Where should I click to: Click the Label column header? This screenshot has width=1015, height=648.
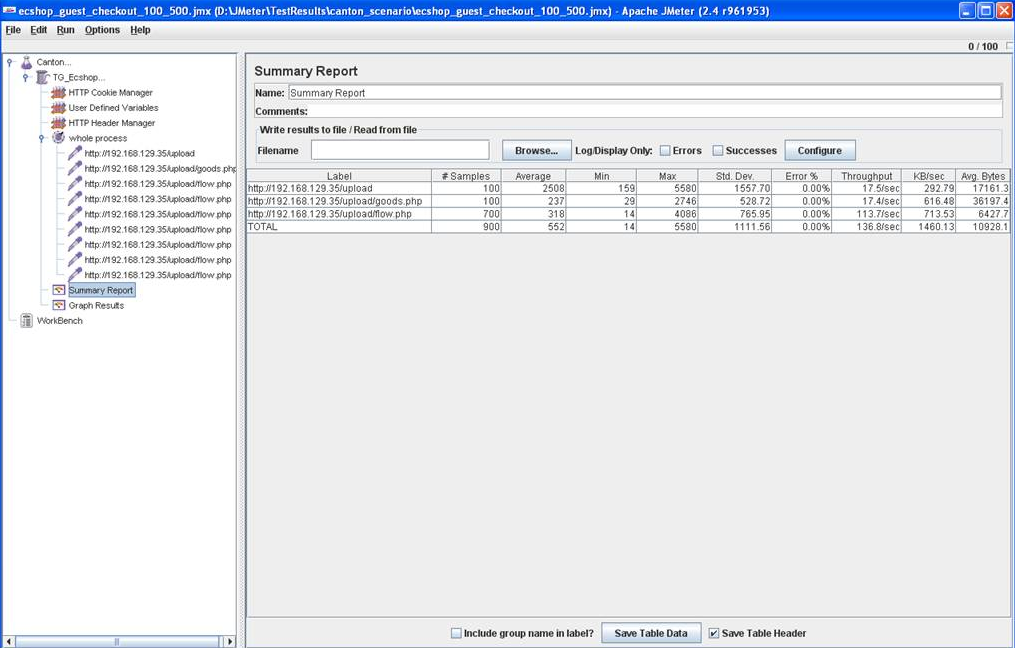pyautogui.click(x=339, y=176)
